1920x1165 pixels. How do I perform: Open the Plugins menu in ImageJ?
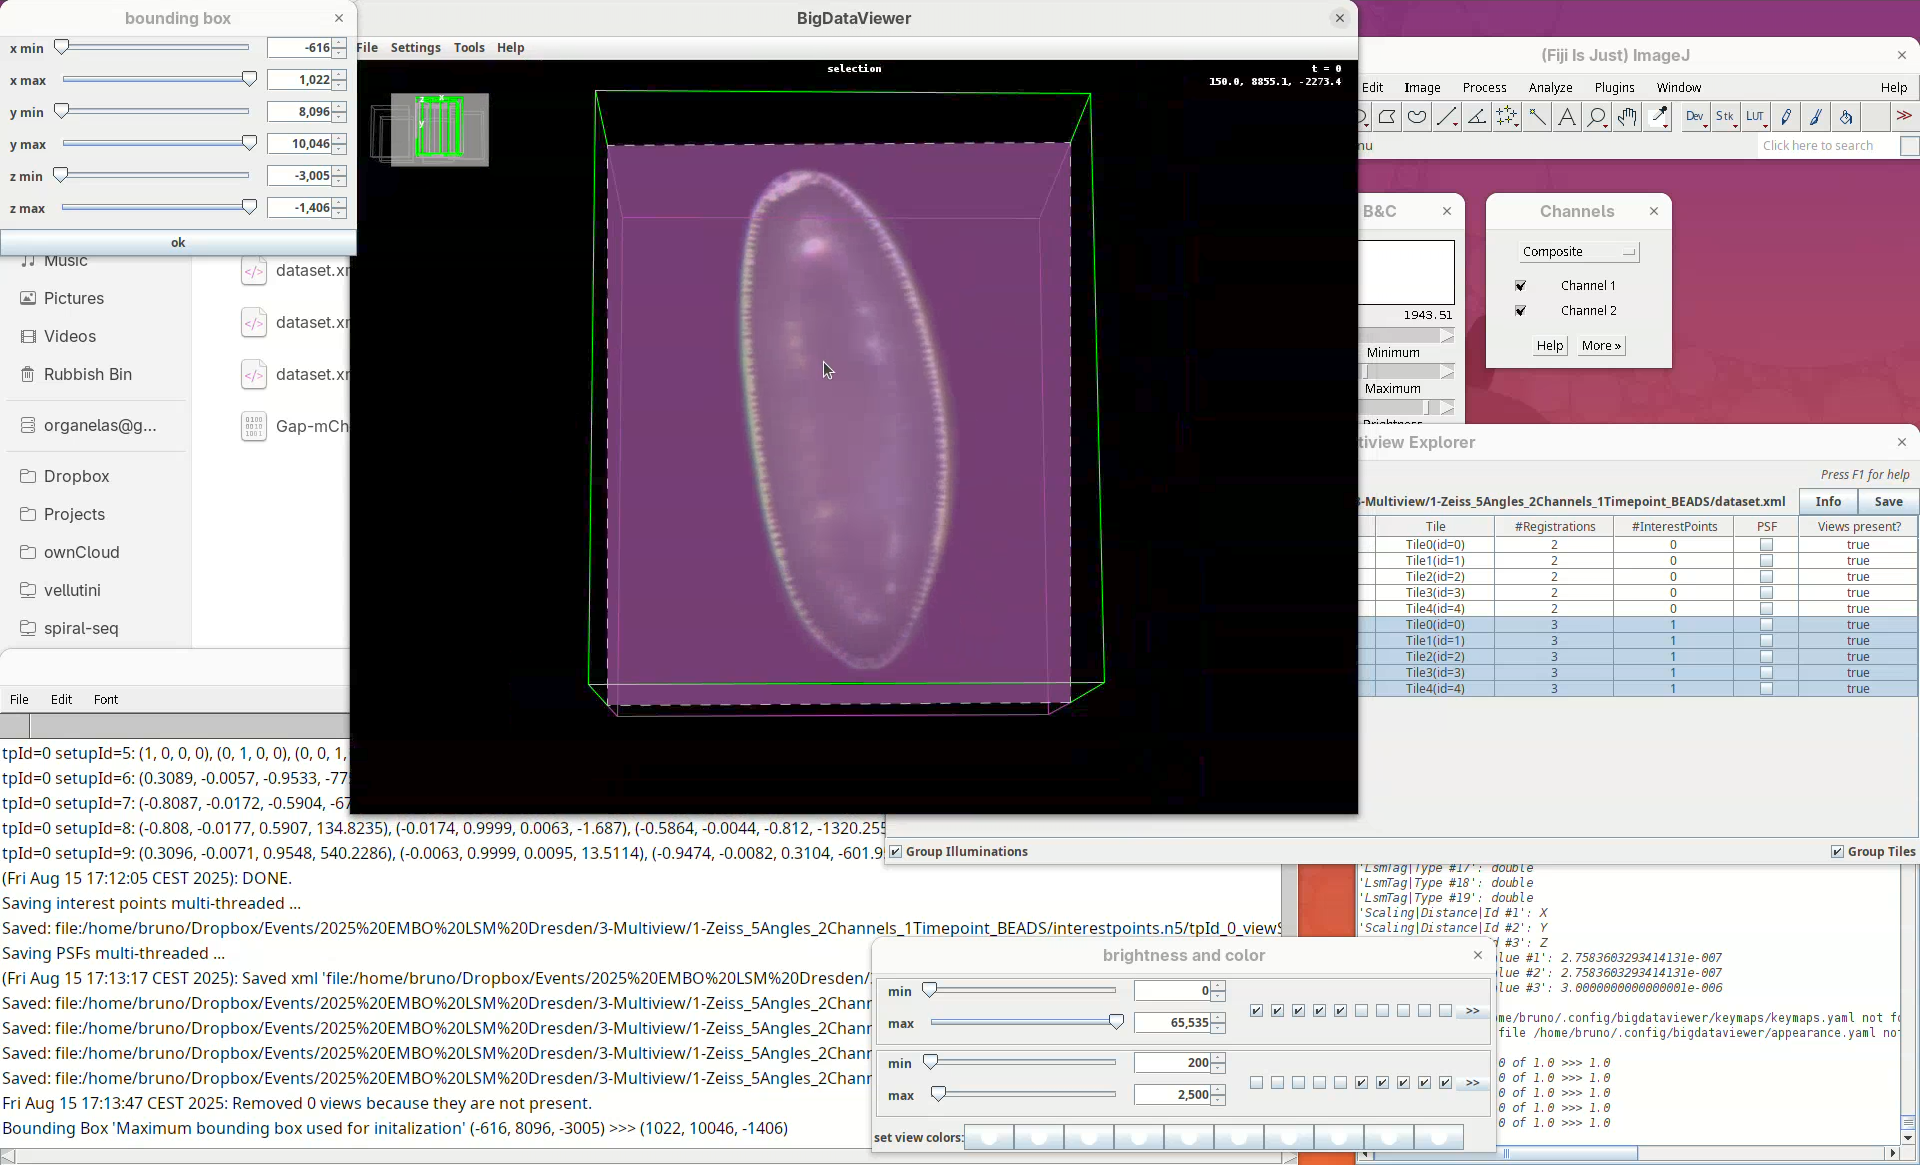click(1614, 88)
